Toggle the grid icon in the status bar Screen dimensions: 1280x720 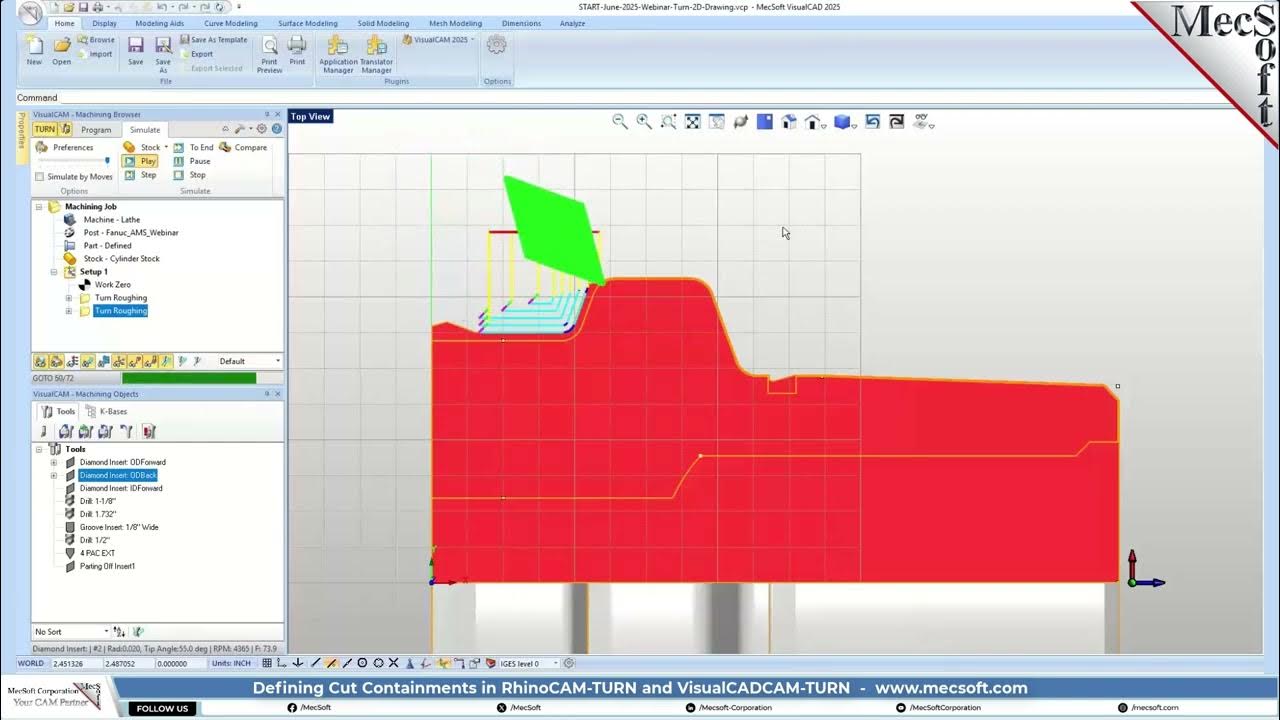click(267, 663)
